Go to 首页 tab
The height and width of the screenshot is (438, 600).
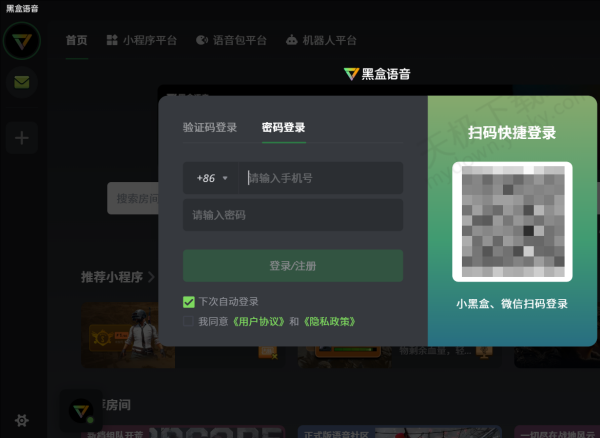click(x=76, y=41)
